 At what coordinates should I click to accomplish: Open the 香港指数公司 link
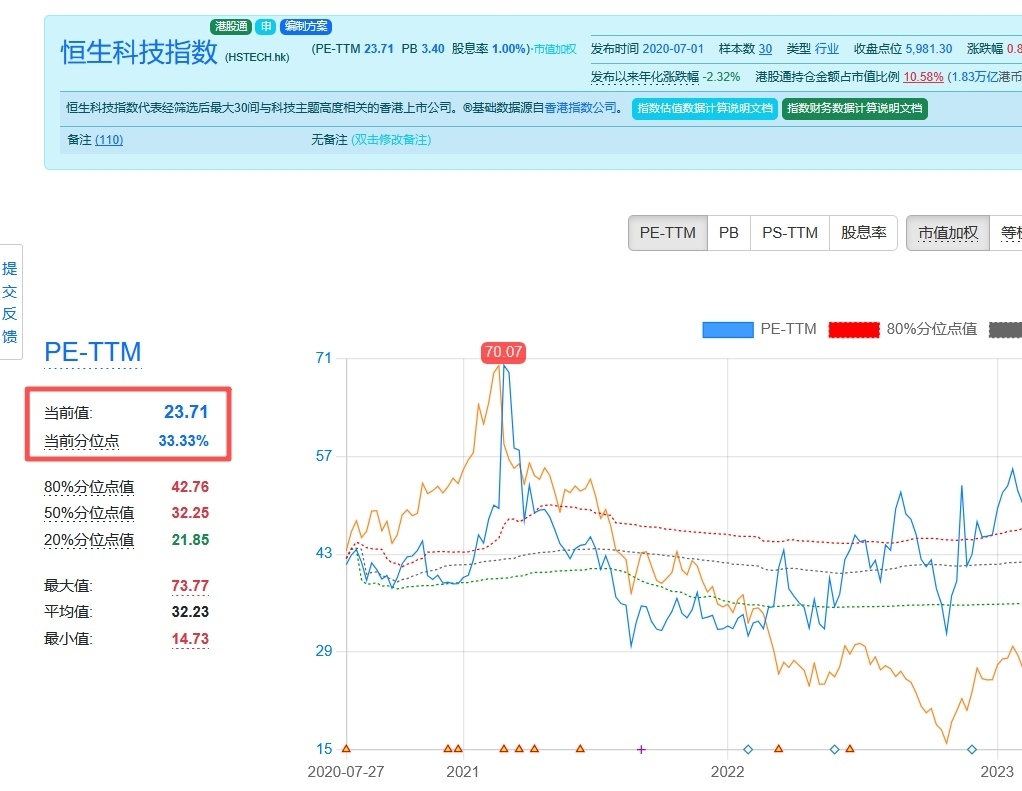tap(580, 108)
